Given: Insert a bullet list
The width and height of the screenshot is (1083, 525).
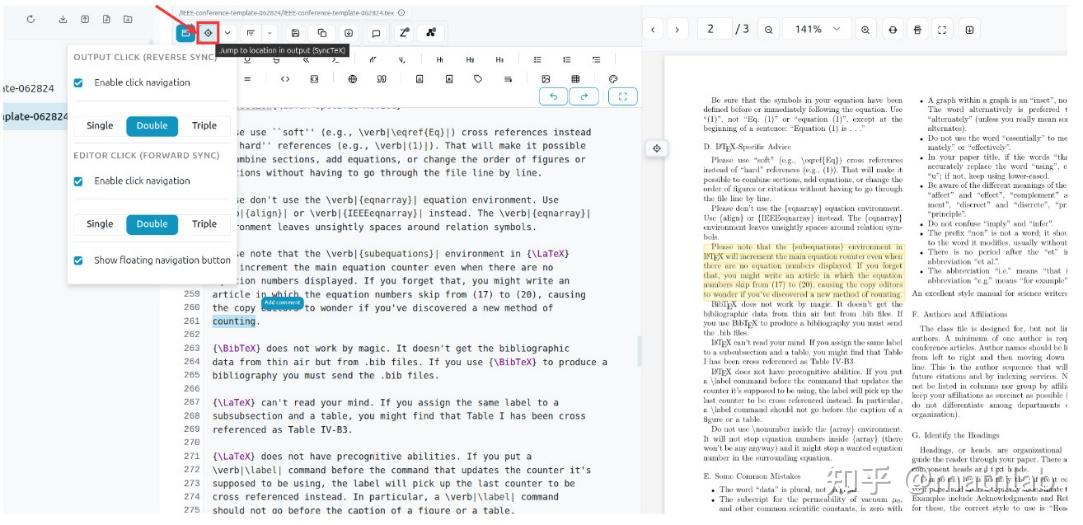Looking at the screenshot, I should pyautogui.click(x=537, y=60).
